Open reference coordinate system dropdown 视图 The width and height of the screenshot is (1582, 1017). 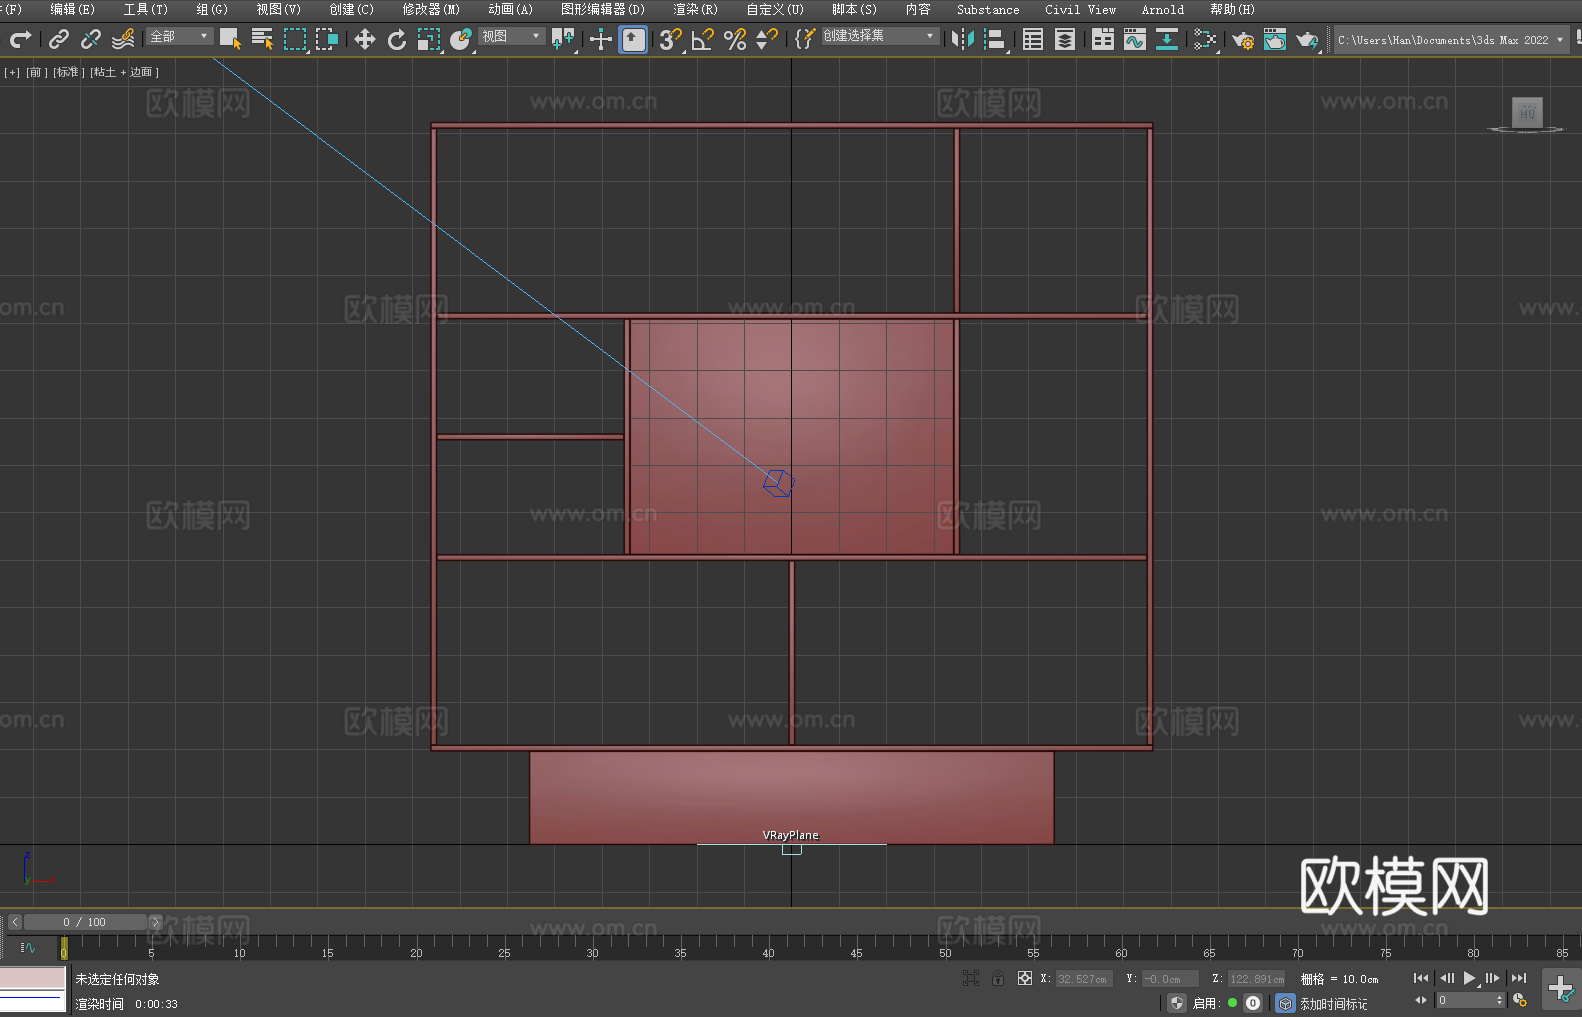(512, 36)
